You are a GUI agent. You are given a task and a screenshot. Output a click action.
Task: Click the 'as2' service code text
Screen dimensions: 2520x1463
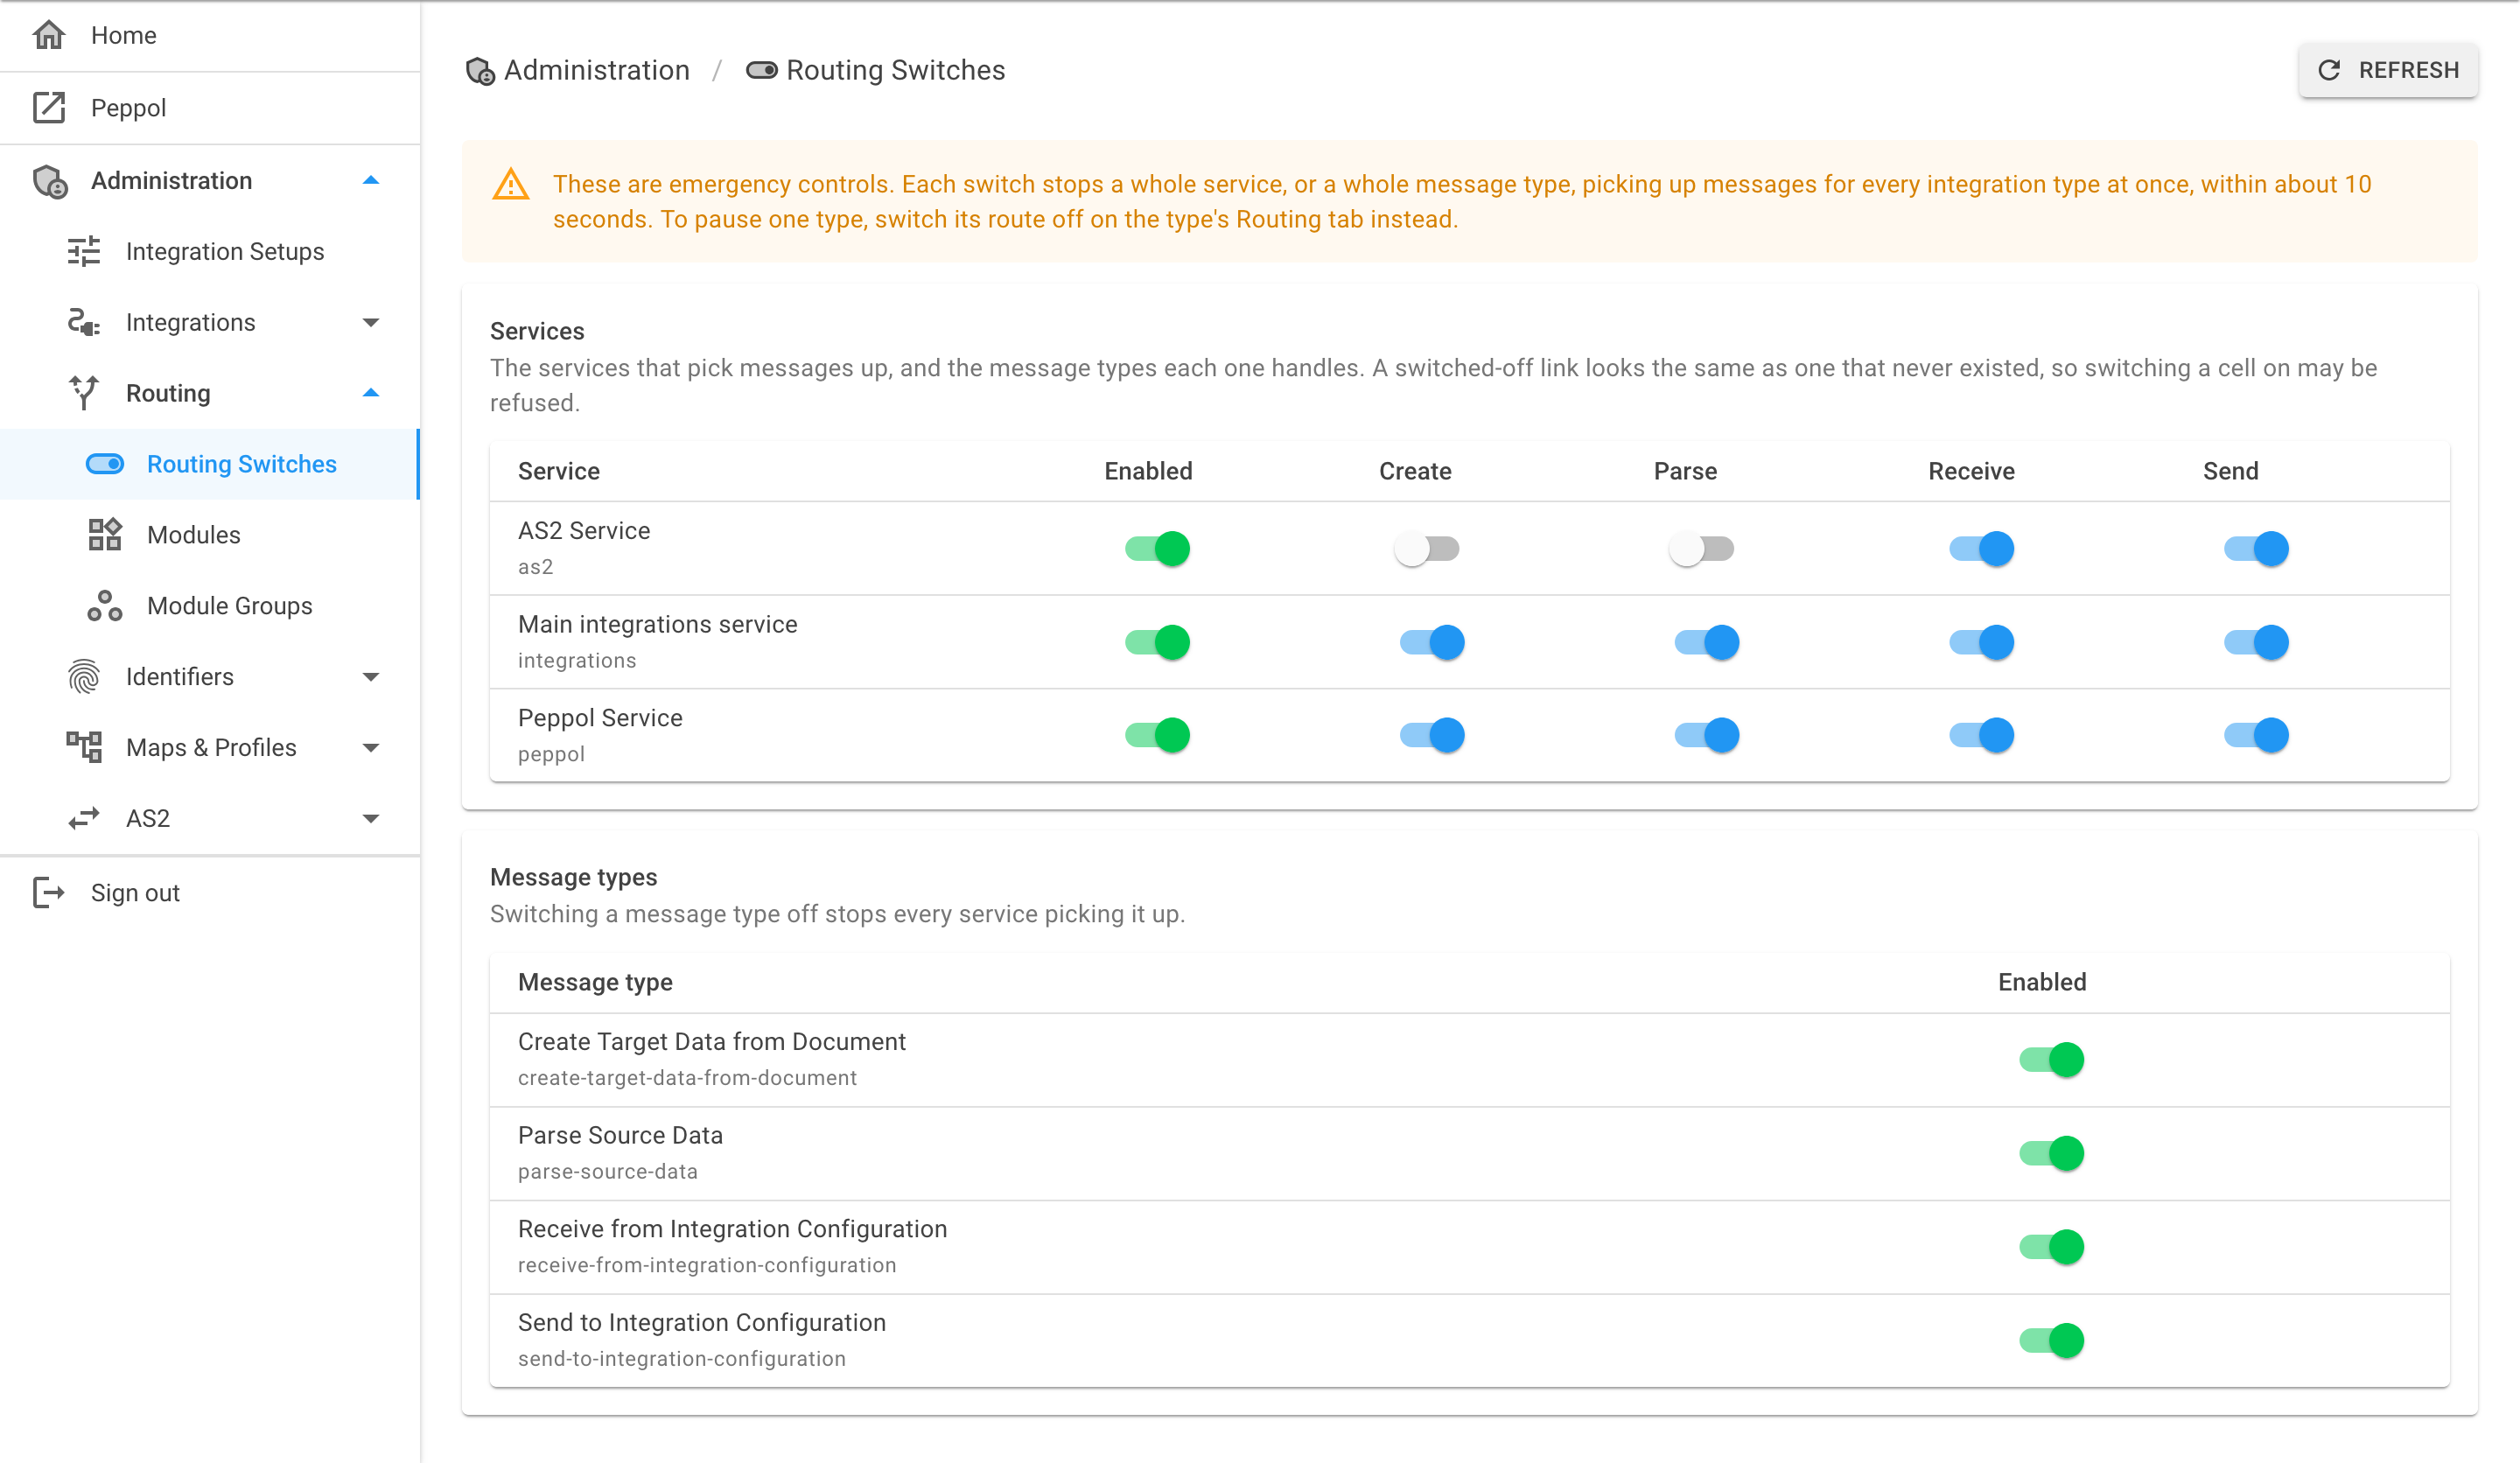point(535,567)
